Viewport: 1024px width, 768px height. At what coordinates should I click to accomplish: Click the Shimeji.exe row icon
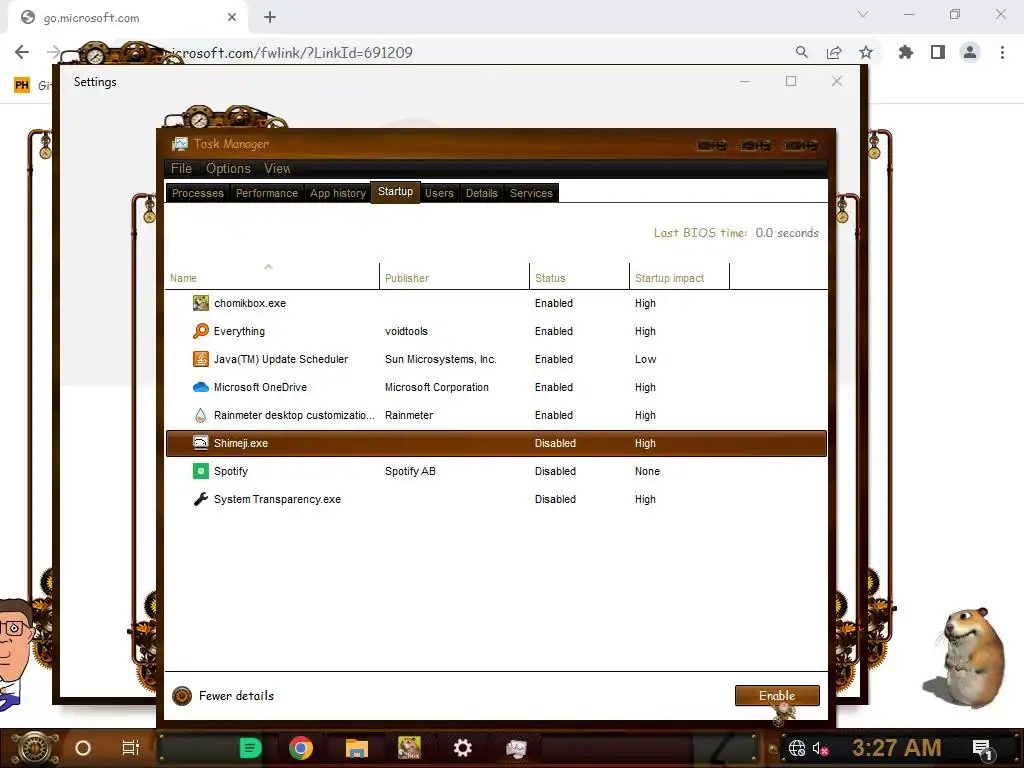pos(200,443)
